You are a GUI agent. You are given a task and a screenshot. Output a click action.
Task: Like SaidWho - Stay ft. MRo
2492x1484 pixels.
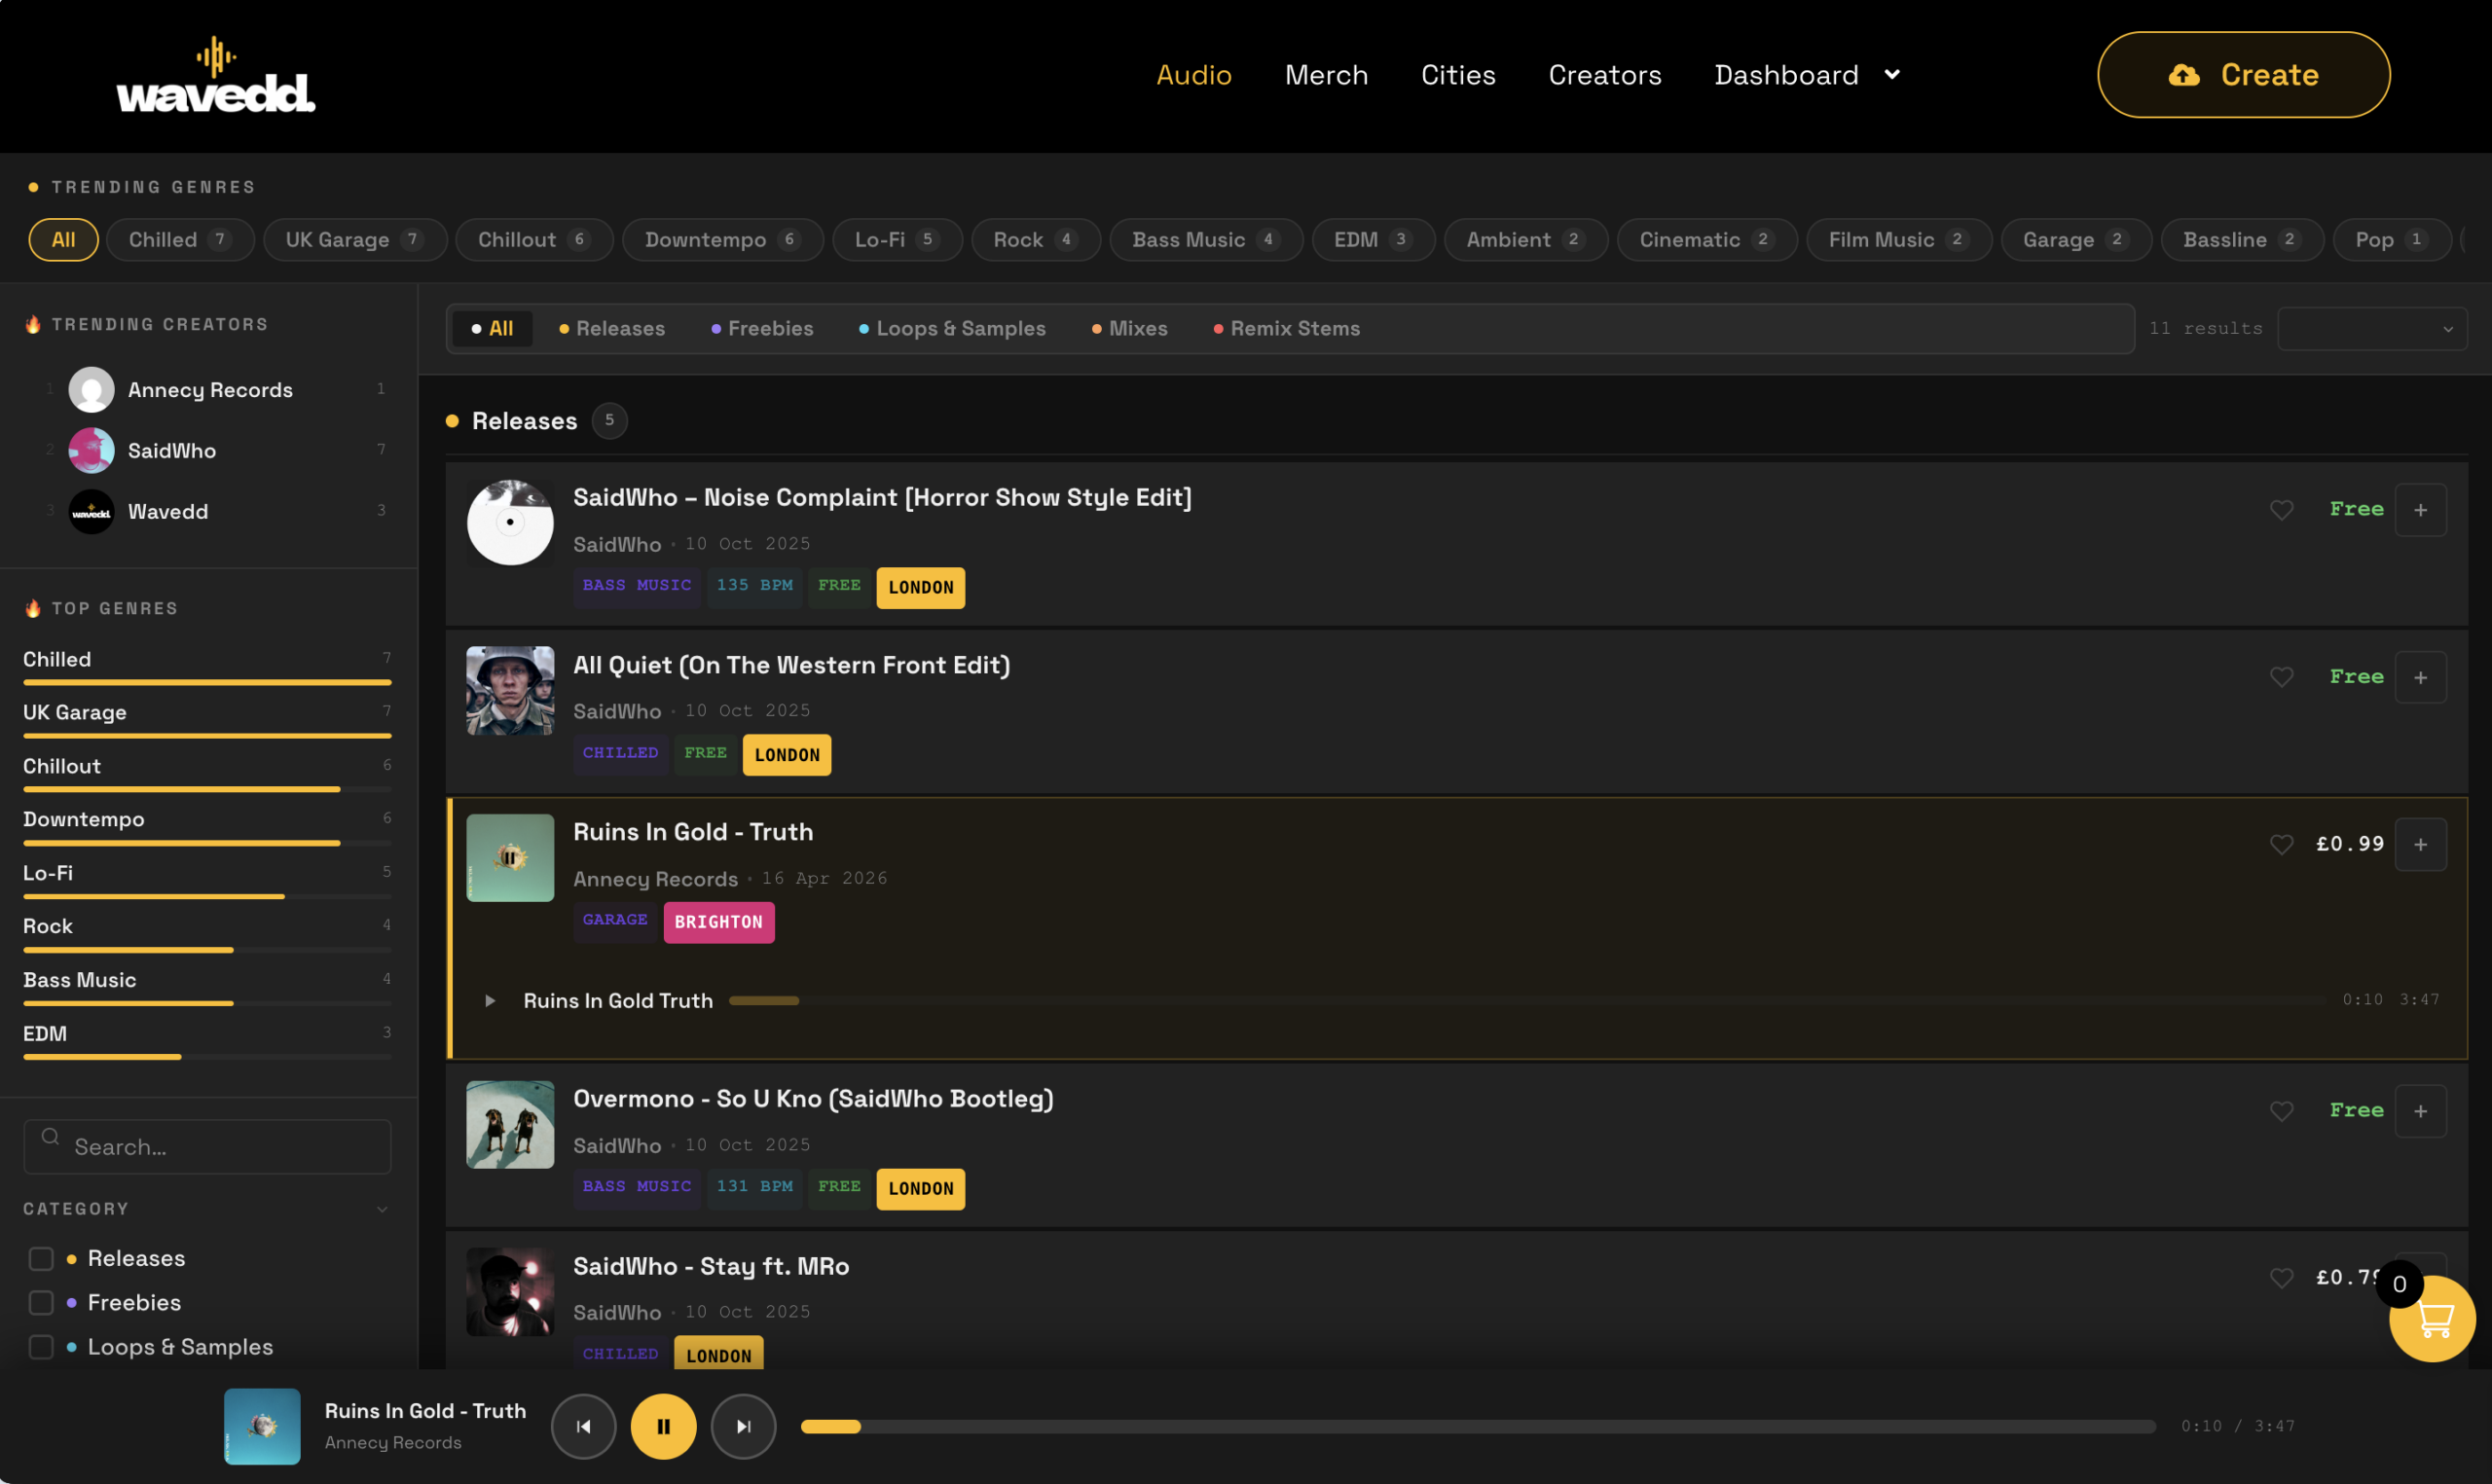[x=2281, y=1278]
